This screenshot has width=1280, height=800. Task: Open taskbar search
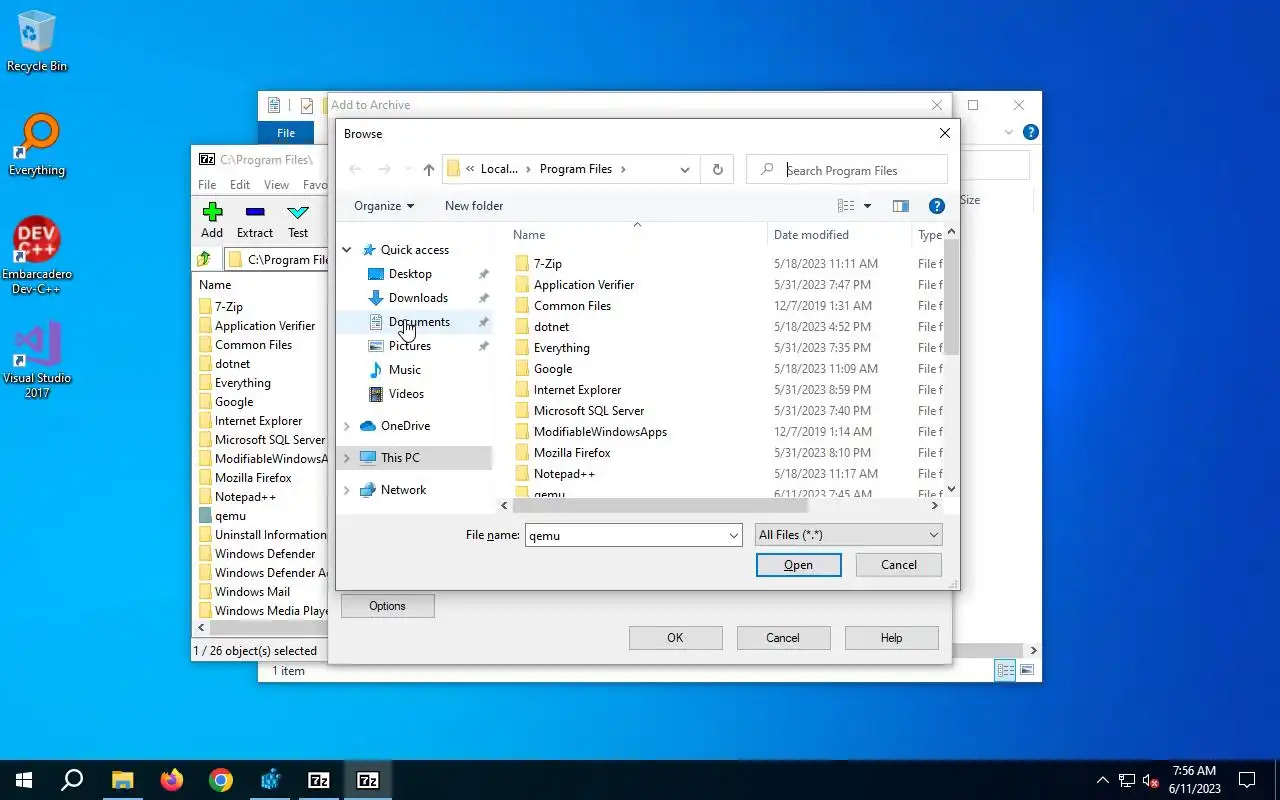pos(72,780)
